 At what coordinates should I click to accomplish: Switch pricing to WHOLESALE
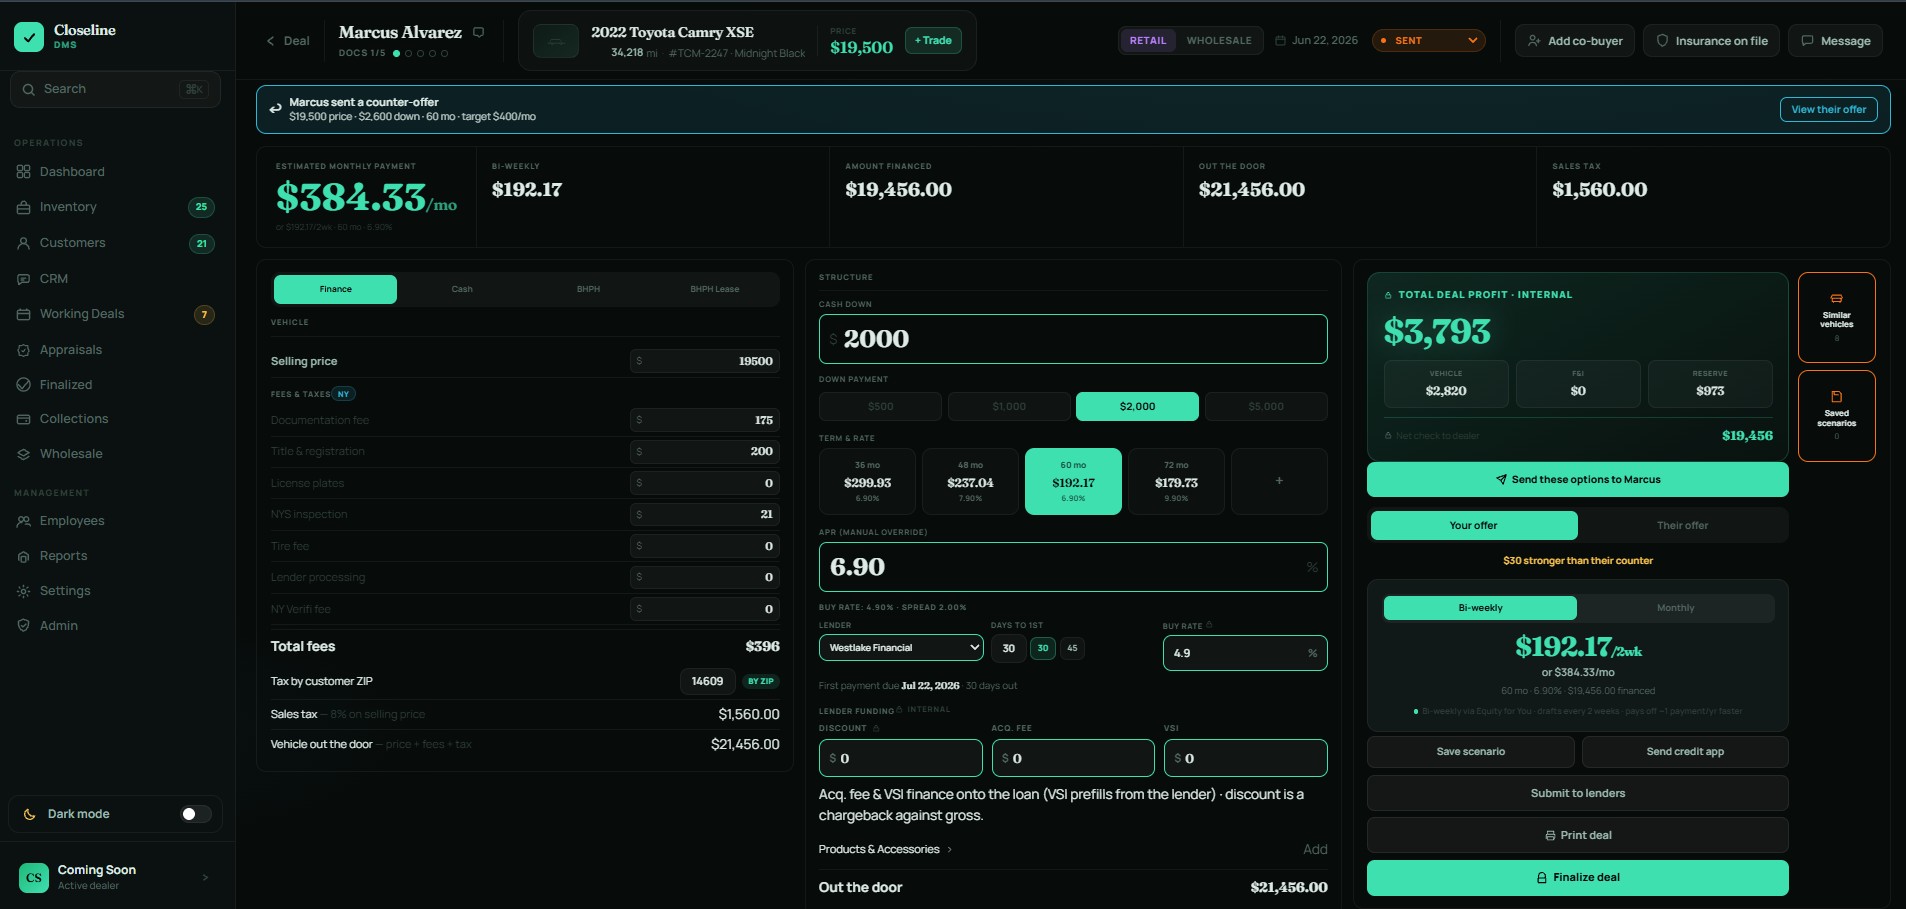pyautogui.click(x=1219, y=41)
